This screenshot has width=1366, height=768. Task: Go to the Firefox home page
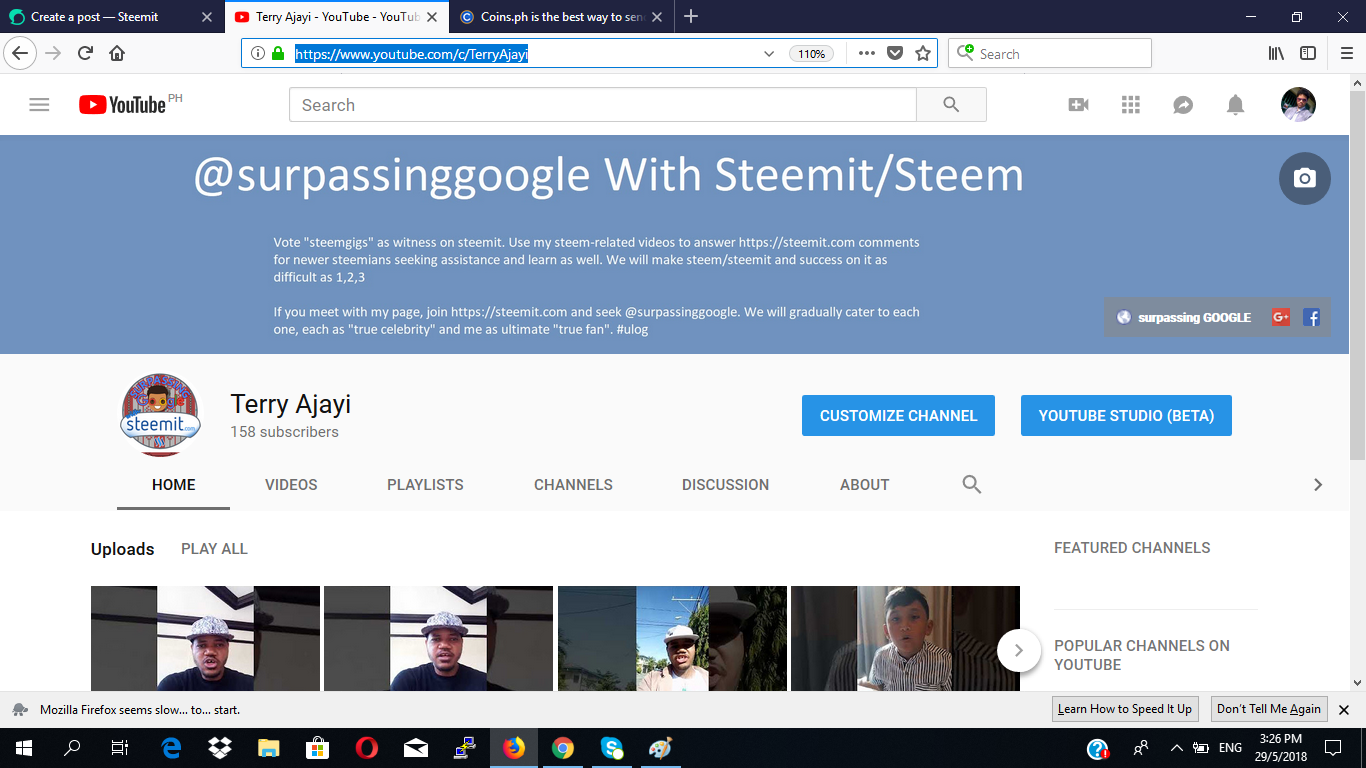coord(117,53)
